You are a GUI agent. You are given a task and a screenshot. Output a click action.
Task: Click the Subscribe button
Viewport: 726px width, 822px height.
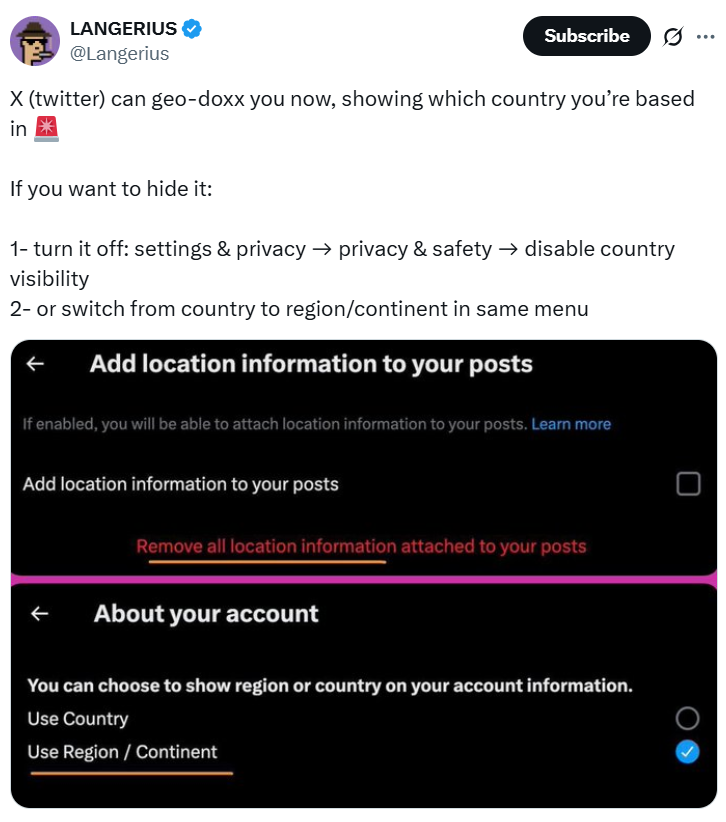click(x=586, y=35)
